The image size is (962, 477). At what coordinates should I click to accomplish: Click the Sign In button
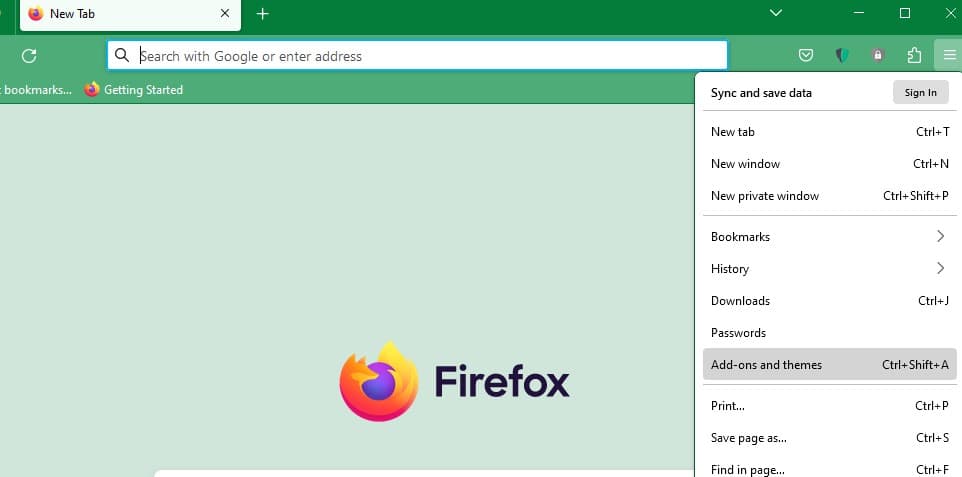pyautogui.click(x=920, y=93)
